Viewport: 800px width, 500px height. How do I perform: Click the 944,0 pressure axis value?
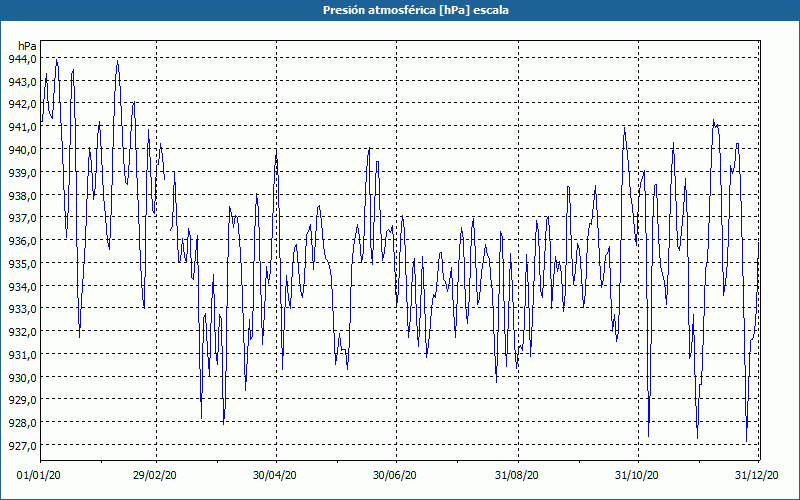pos(22,59)
